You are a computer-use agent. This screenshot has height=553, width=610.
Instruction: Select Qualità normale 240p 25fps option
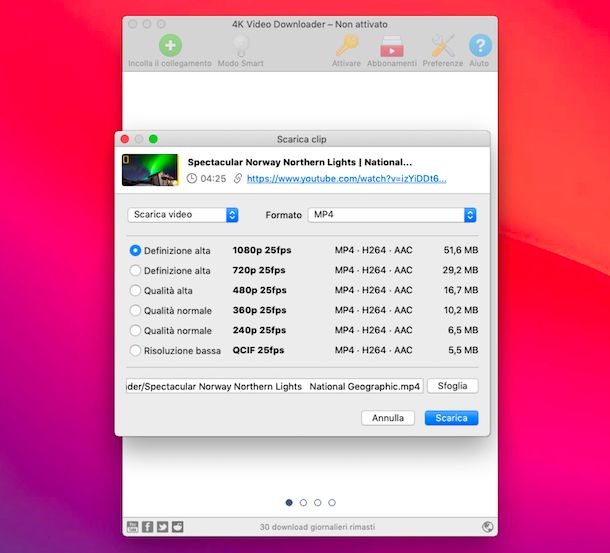tap(135, 330)
